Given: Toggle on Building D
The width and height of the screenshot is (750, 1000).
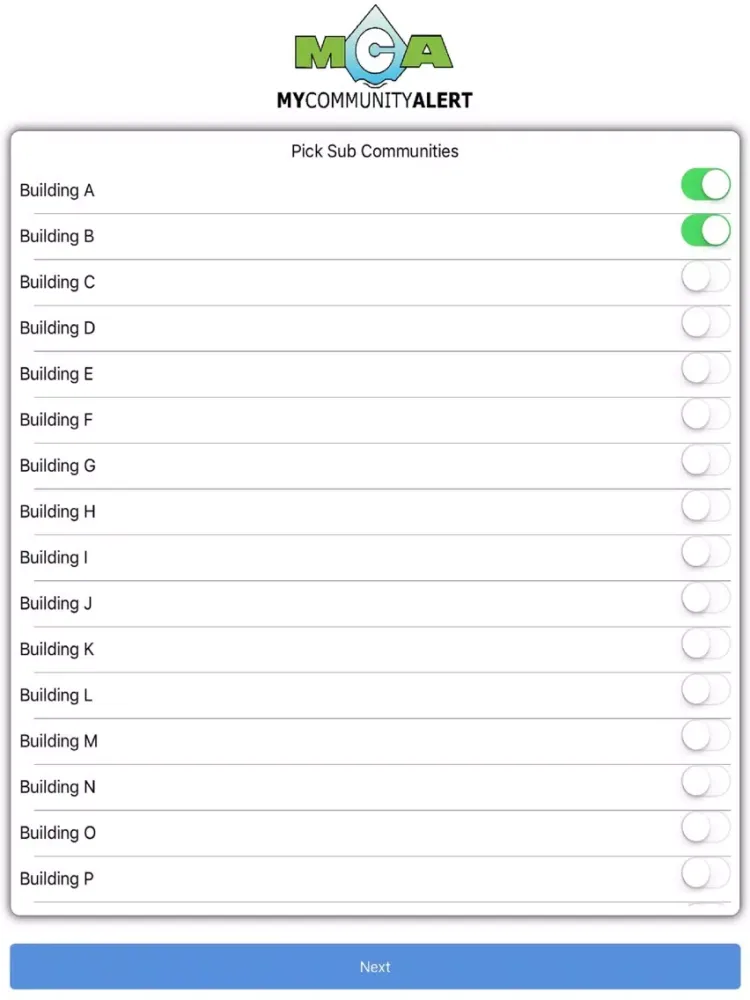Looking at the screenshot, I should (705, 323).
